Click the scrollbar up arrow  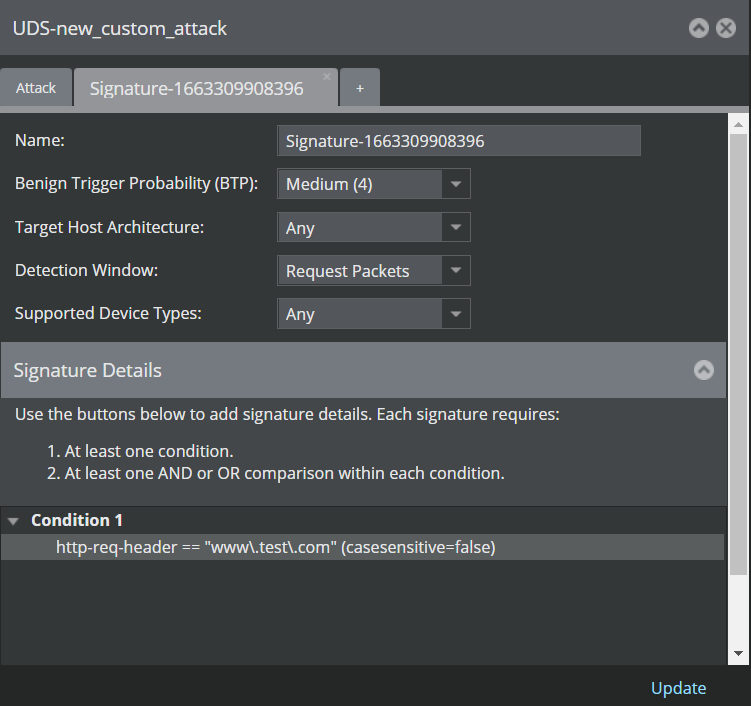[738, 125]
